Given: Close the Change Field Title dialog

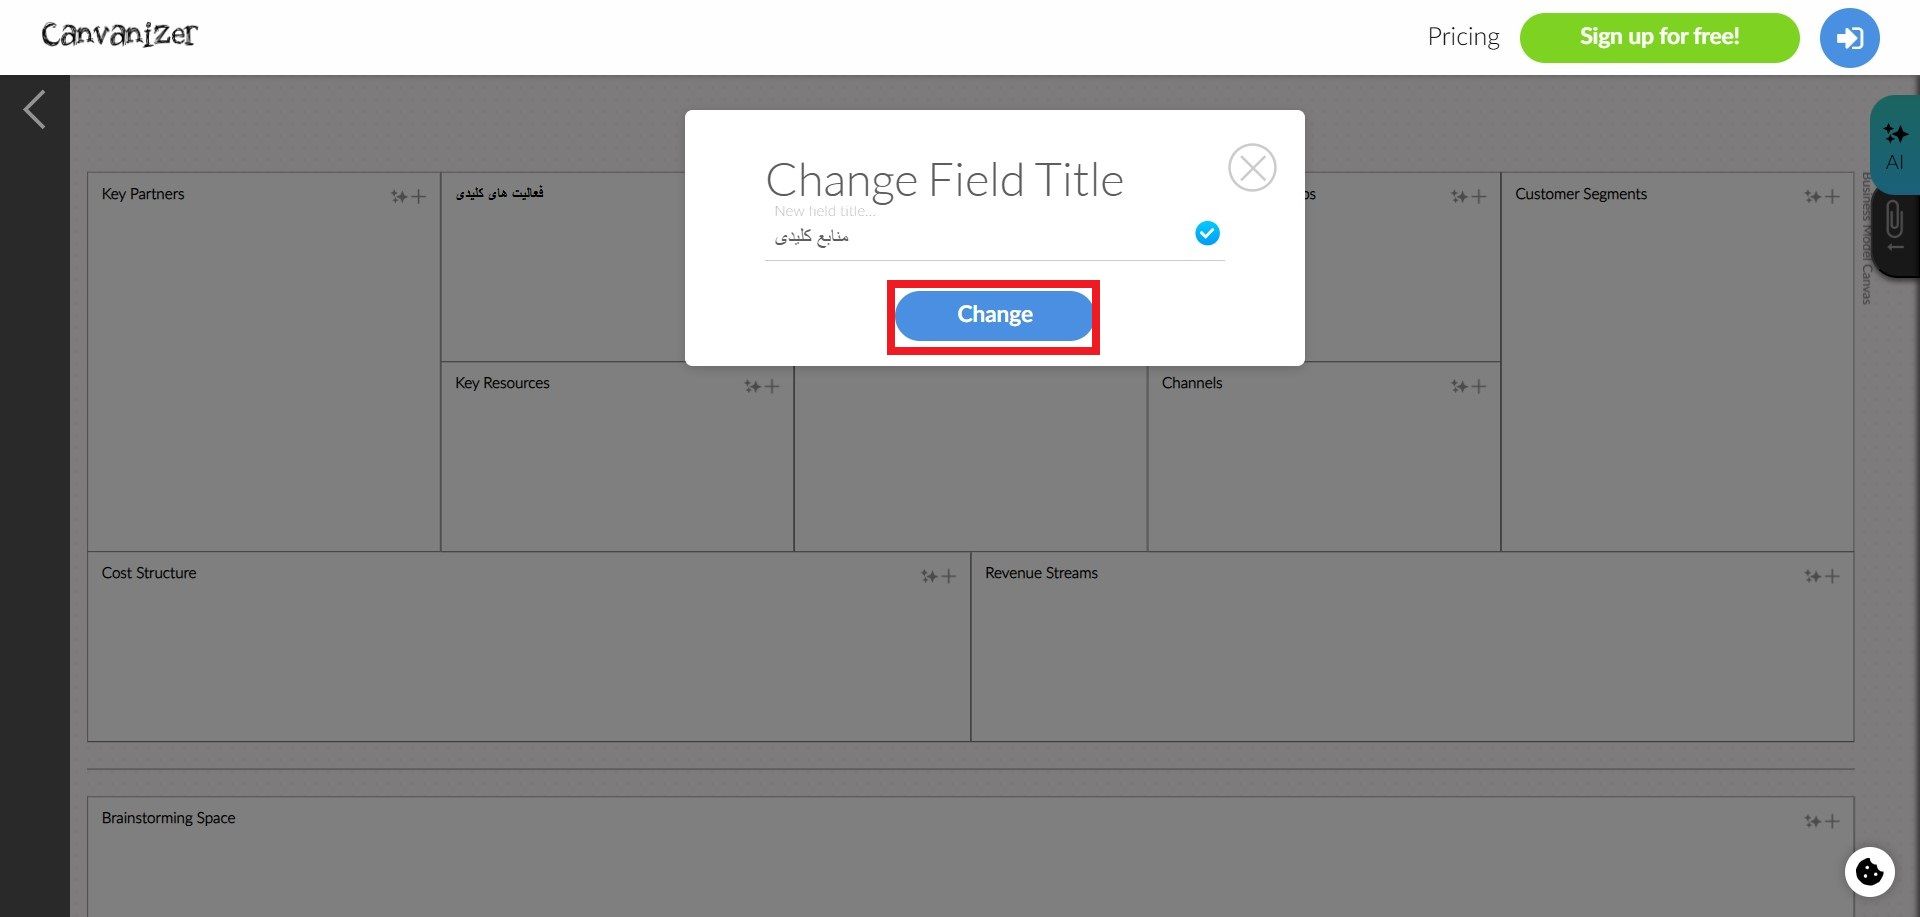Looking at the screenshot, I should coord(1252,168).
